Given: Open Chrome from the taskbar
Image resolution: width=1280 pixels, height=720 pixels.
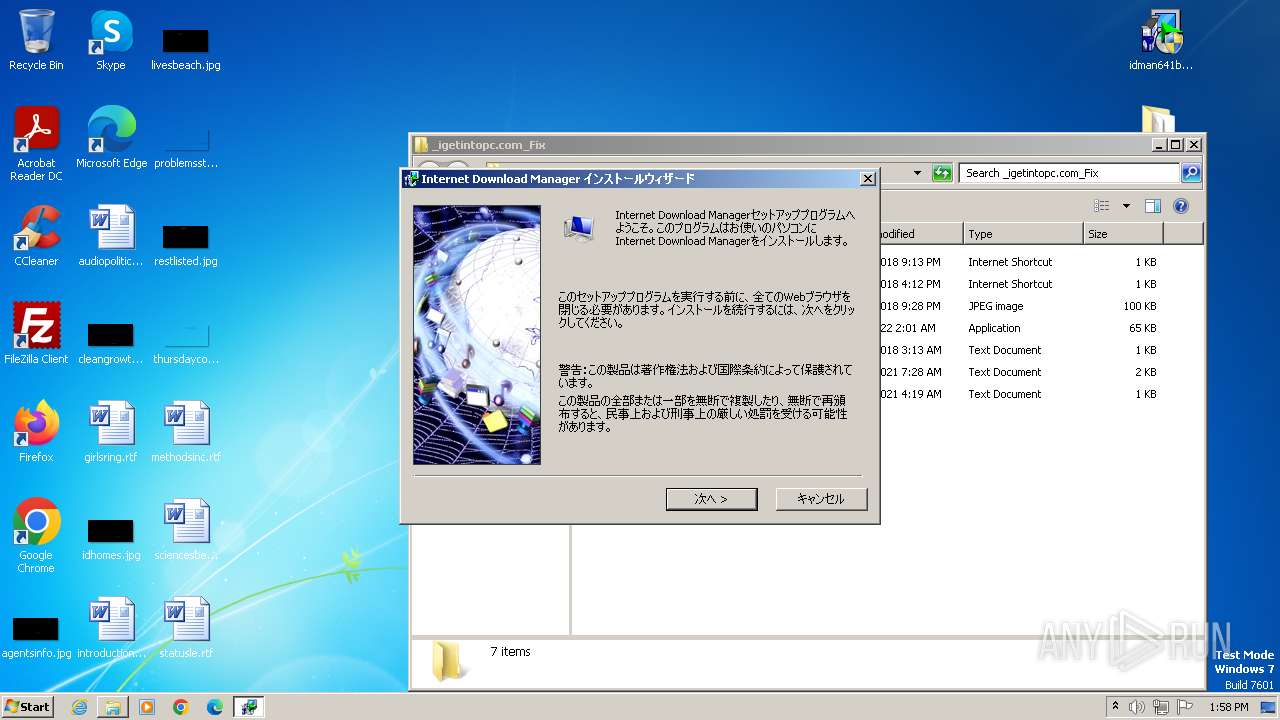Looking at the screenshot, I should [x=181, y=707].
